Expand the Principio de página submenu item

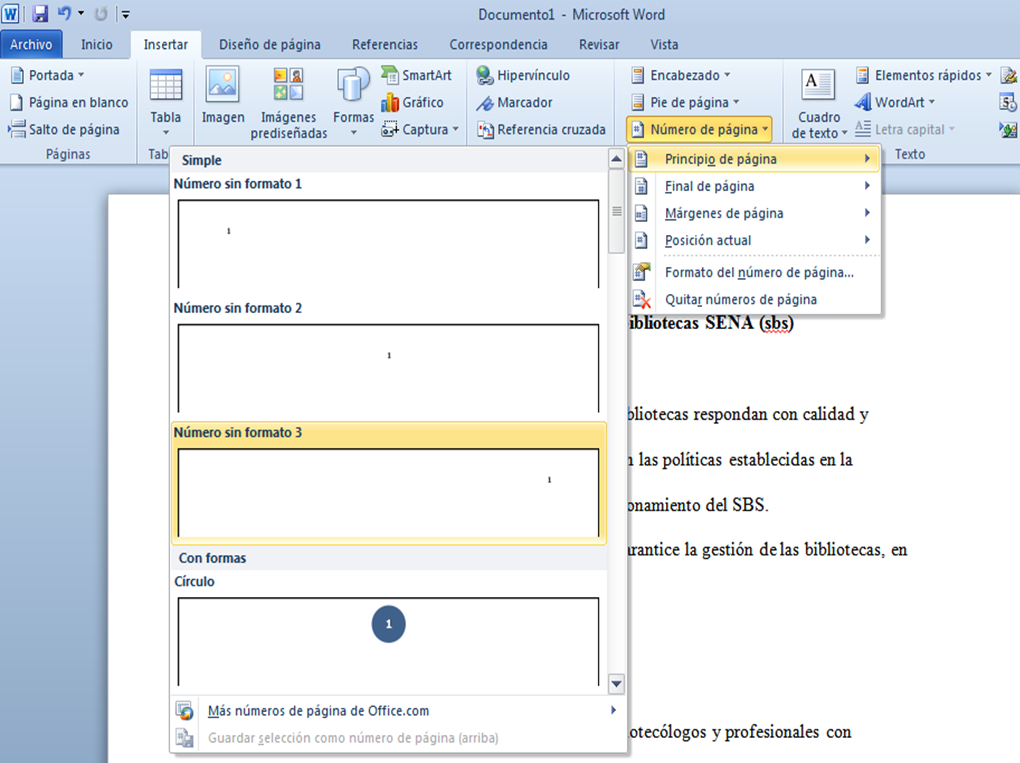755,159
